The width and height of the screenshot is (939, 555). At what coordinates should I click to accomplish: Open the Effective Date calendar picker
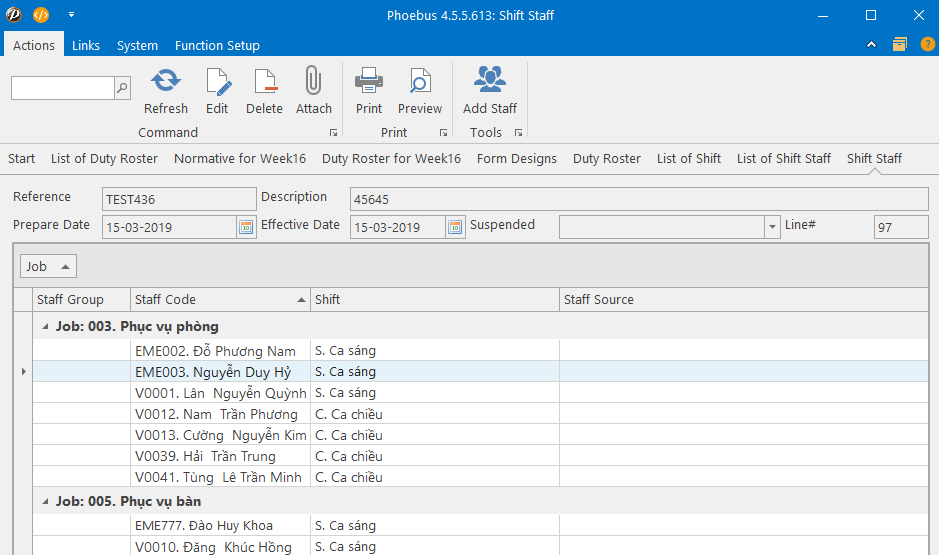click(455, 228)
